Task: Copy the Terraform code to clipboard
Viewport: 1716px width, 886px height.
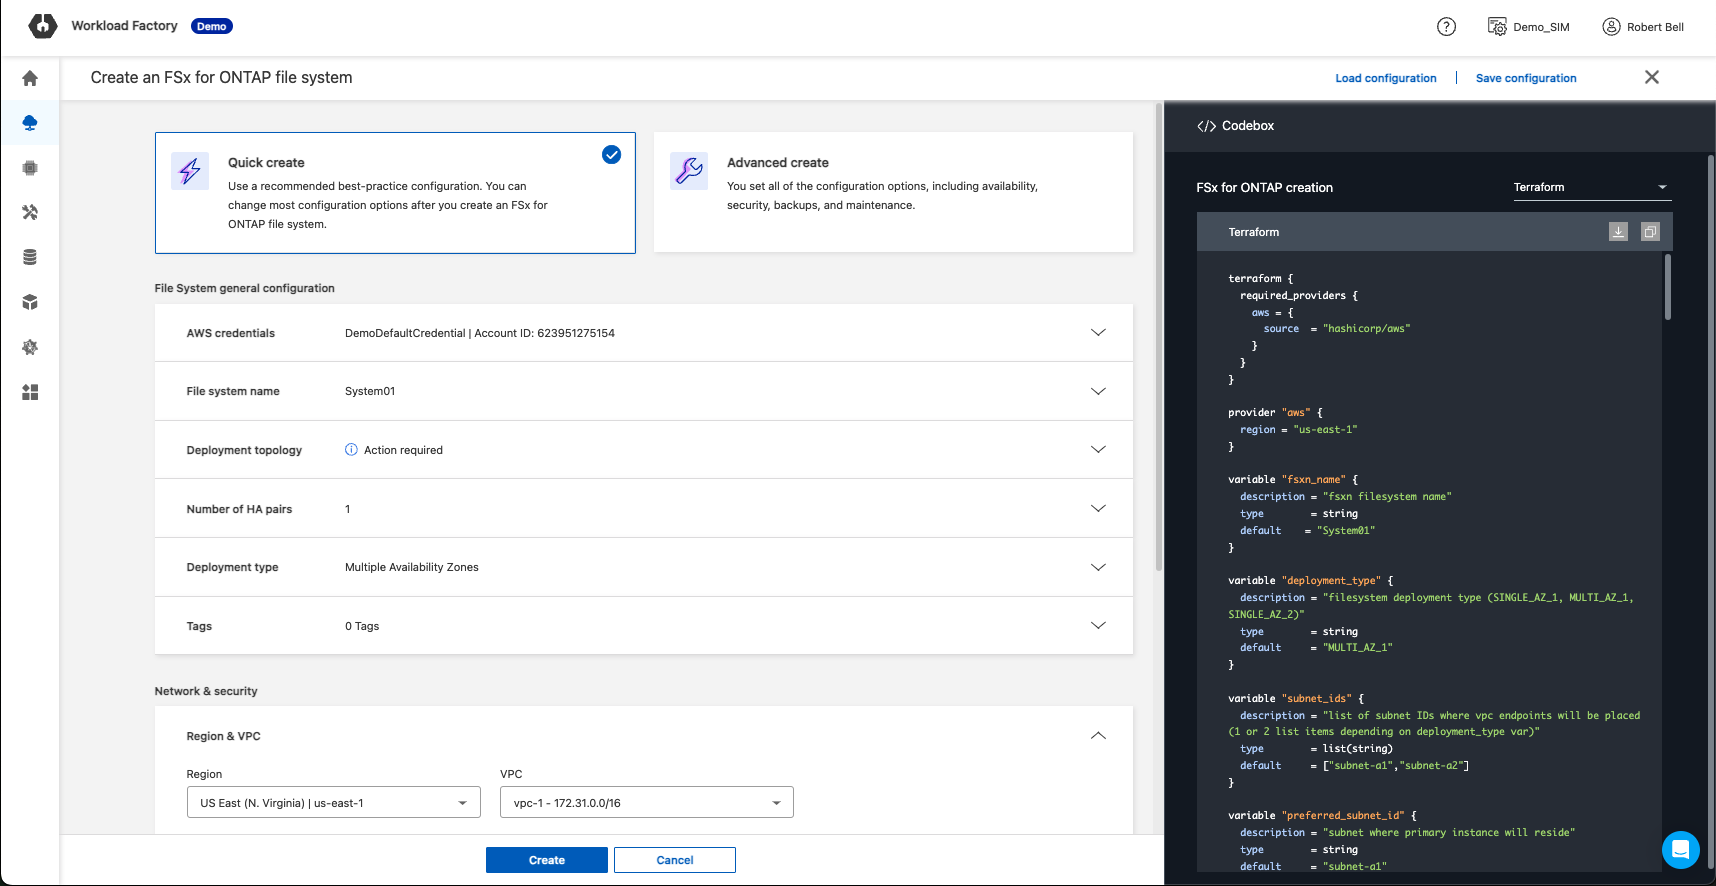Action: [x=1650, y=232]
